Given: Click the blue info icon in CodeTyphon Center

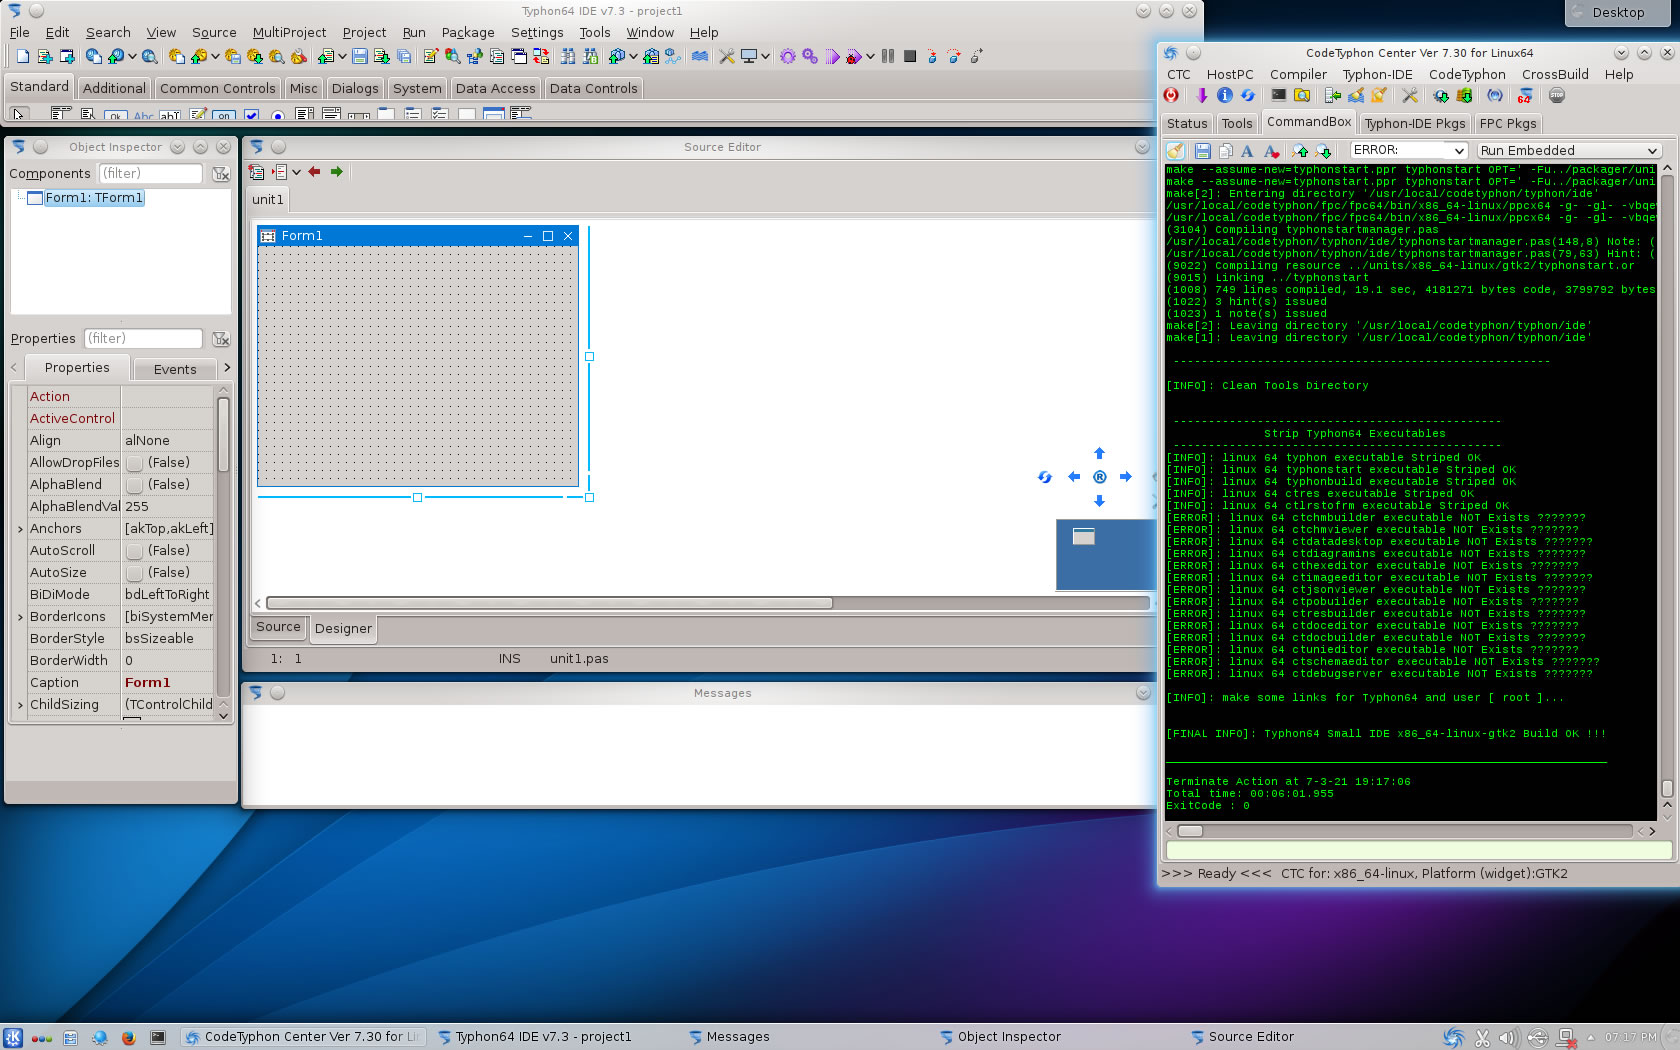Looking at the screenshot, I should pos(1225,96).
